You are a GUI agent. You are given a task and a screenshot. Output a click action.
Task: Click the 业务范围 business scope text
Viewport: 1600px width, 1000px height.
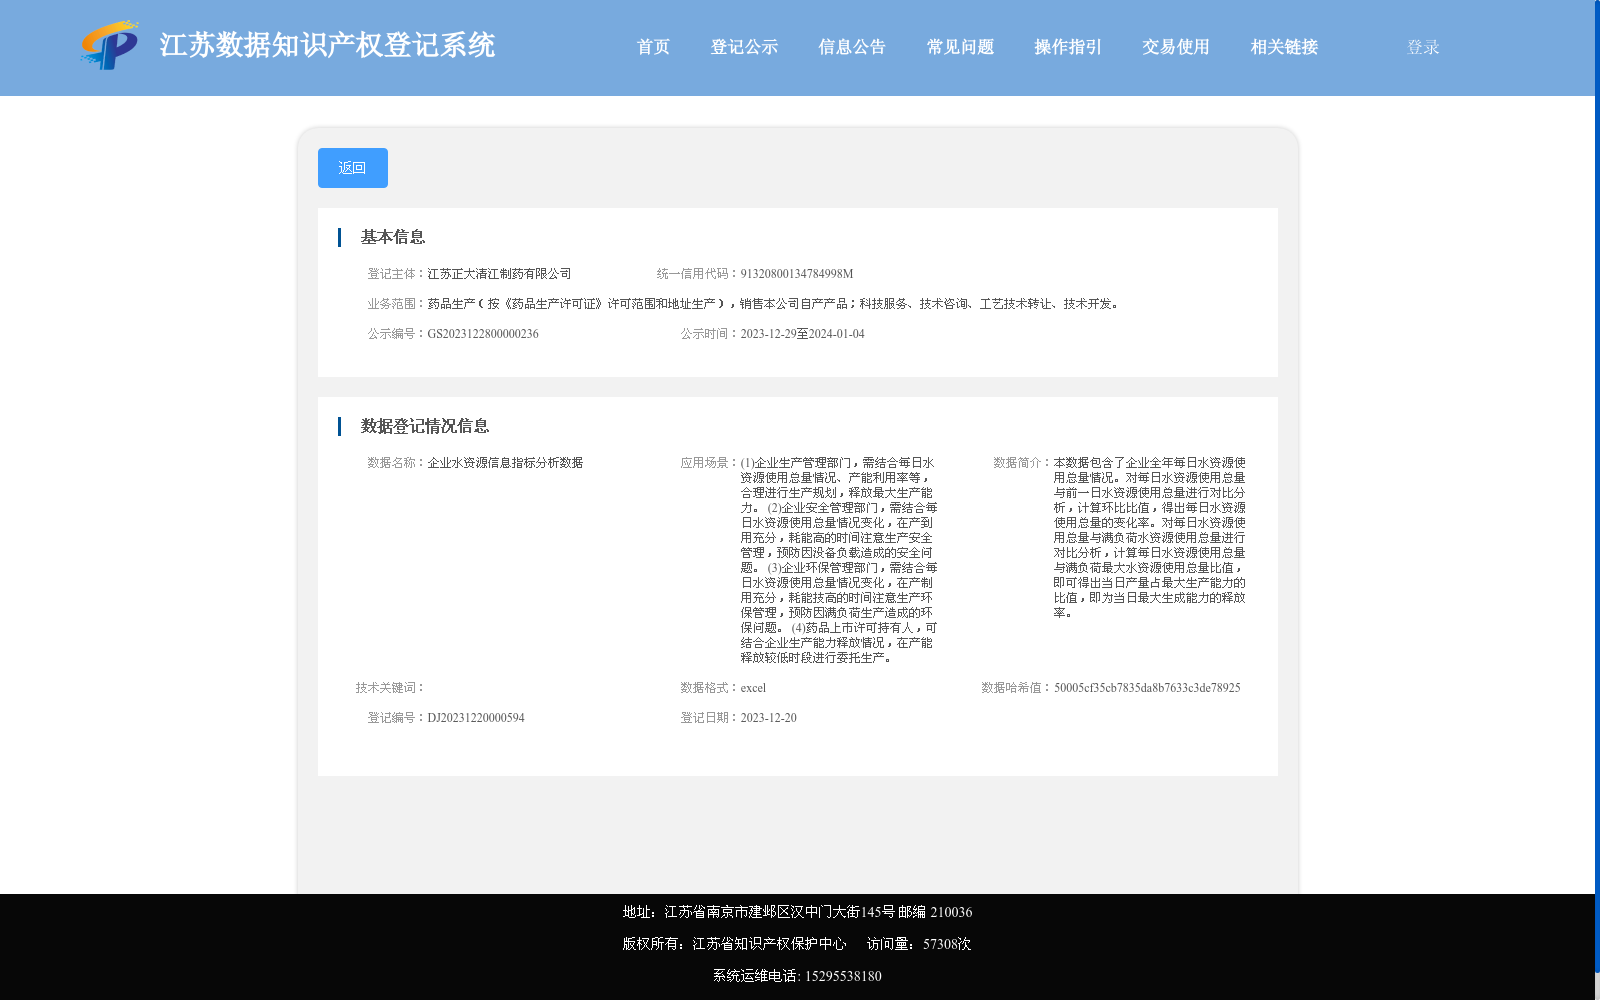click(x=775, y=304)
